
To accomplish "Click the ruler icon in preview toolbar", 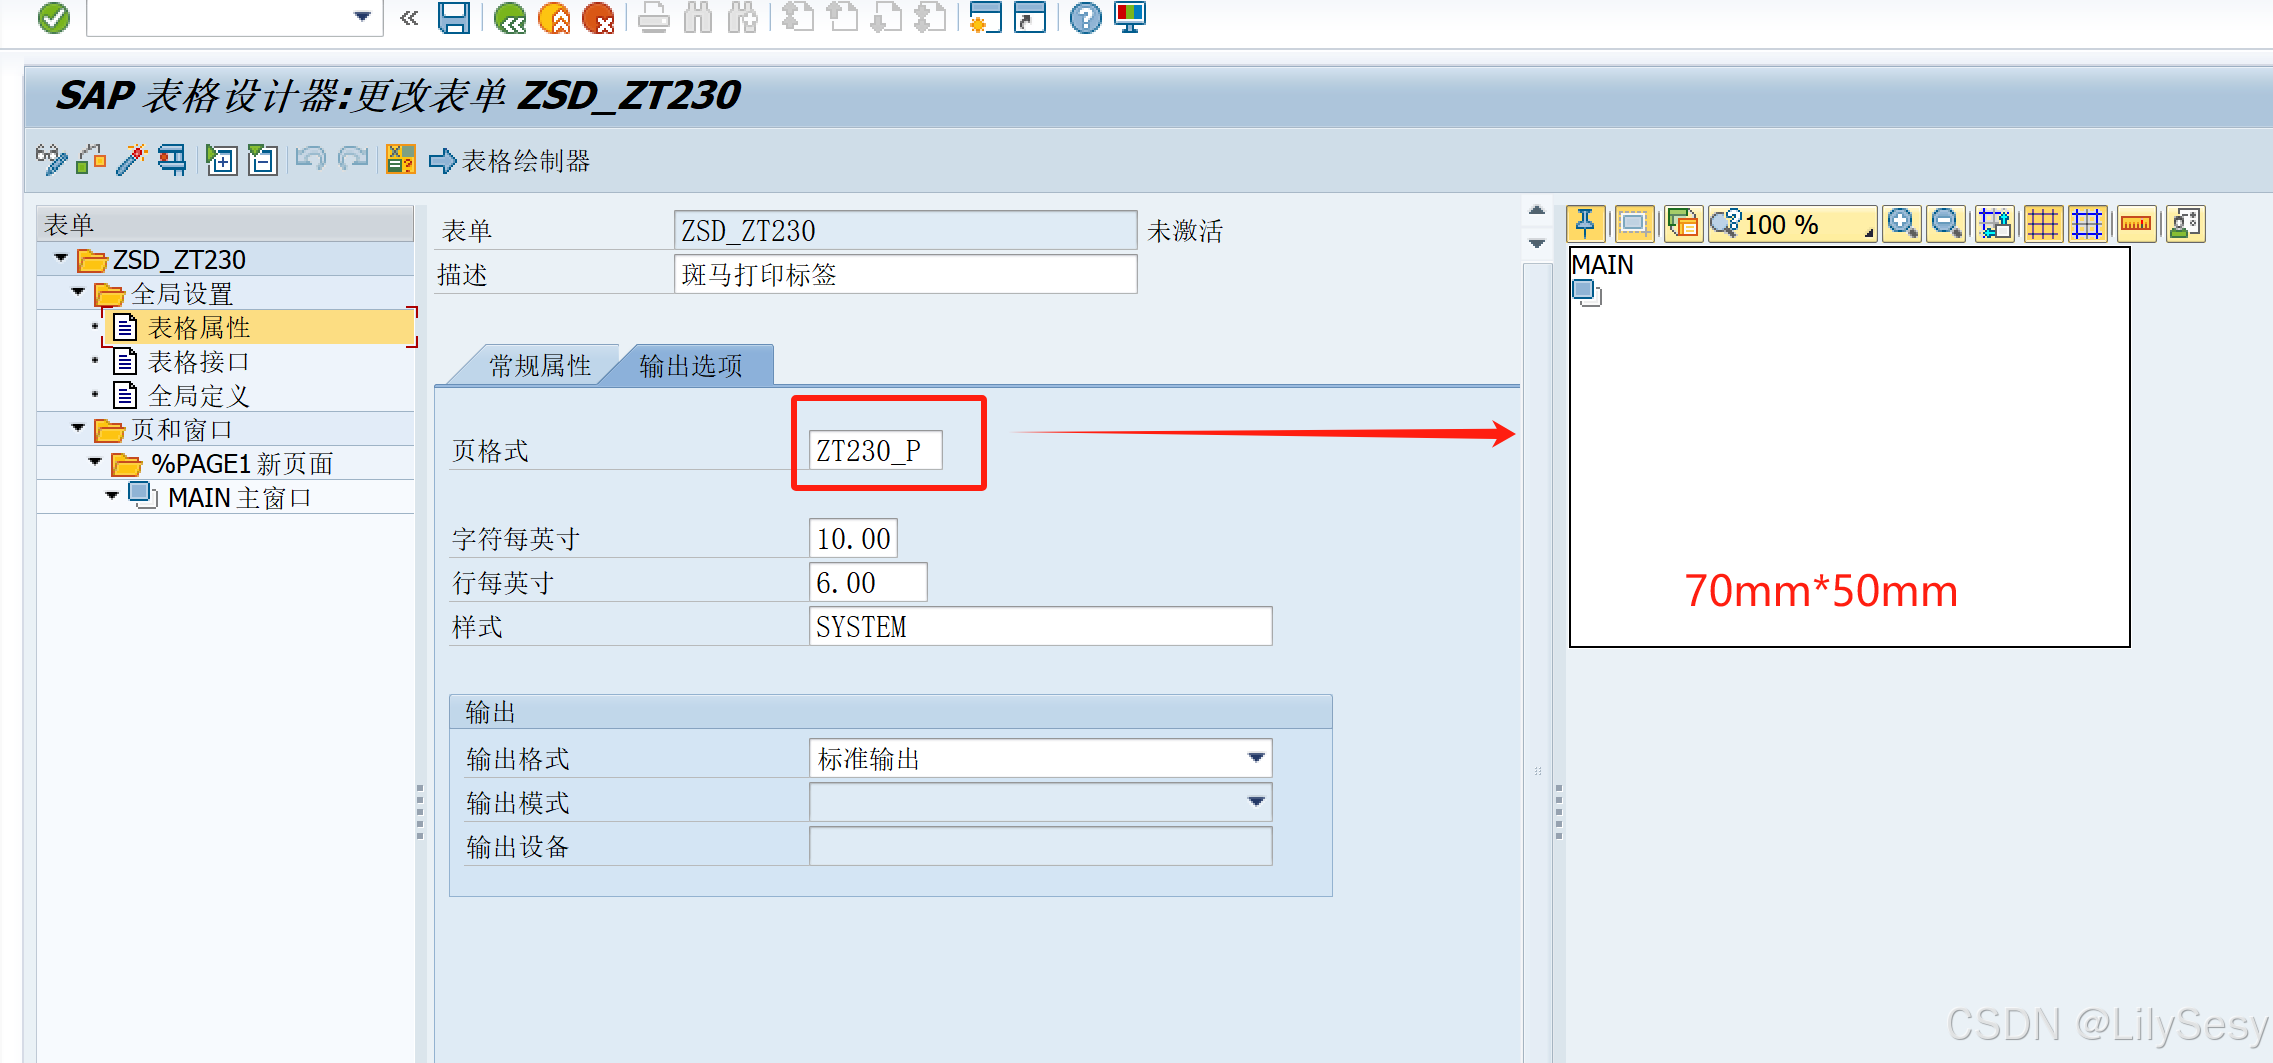I will (2136, 223).
